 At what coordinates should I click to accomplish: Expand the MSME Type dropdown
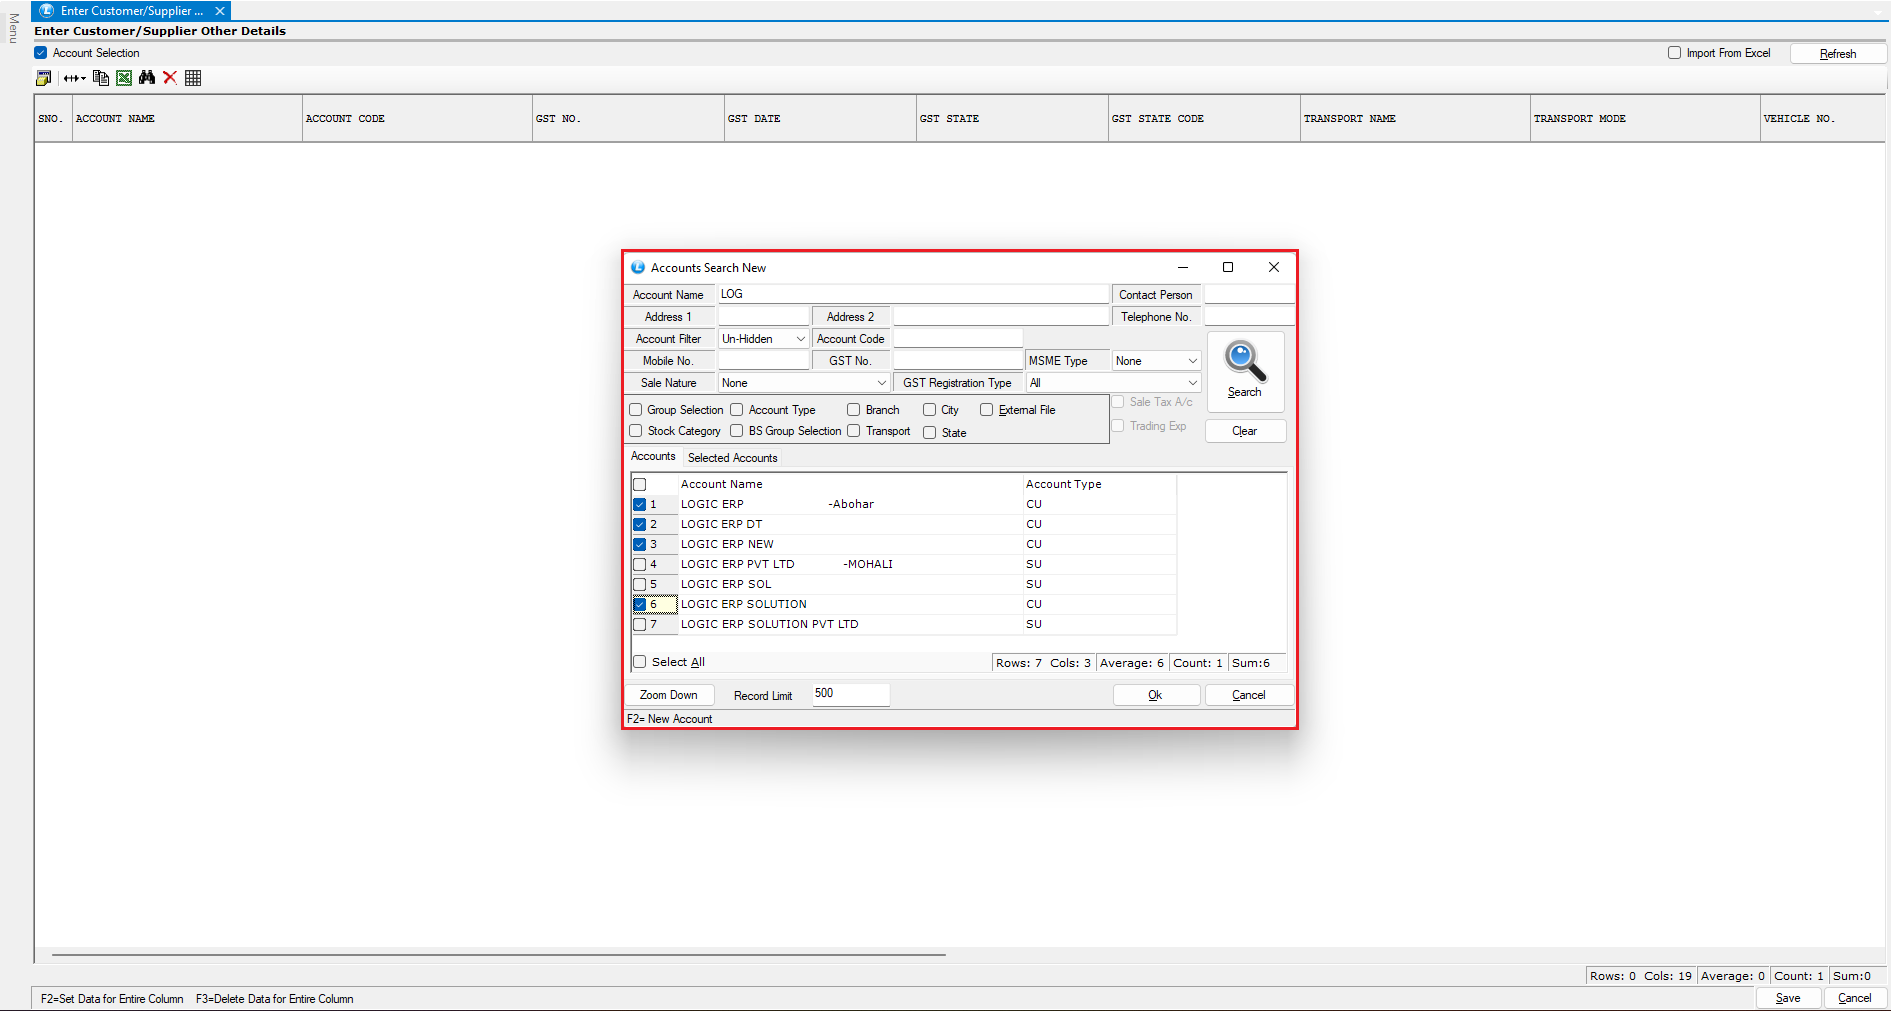pos(1156,361)
